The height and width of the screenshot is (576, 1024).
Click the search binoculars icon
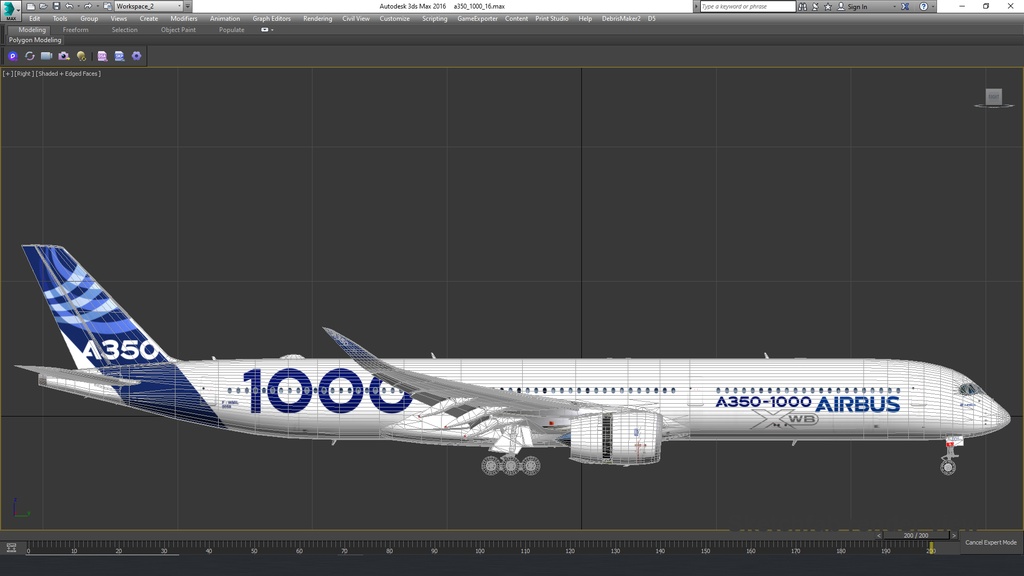point(803,6)
